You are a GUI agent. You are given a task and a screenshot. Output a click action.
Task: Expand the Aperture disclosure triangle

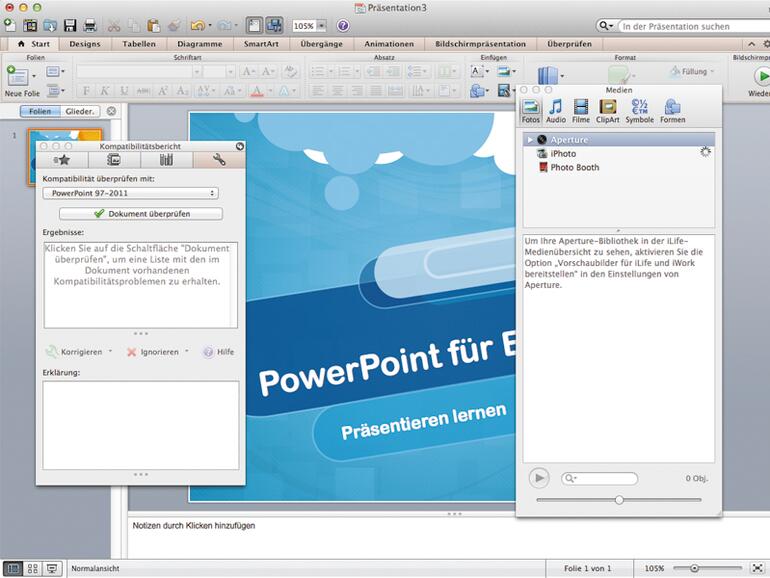(529, 140)
